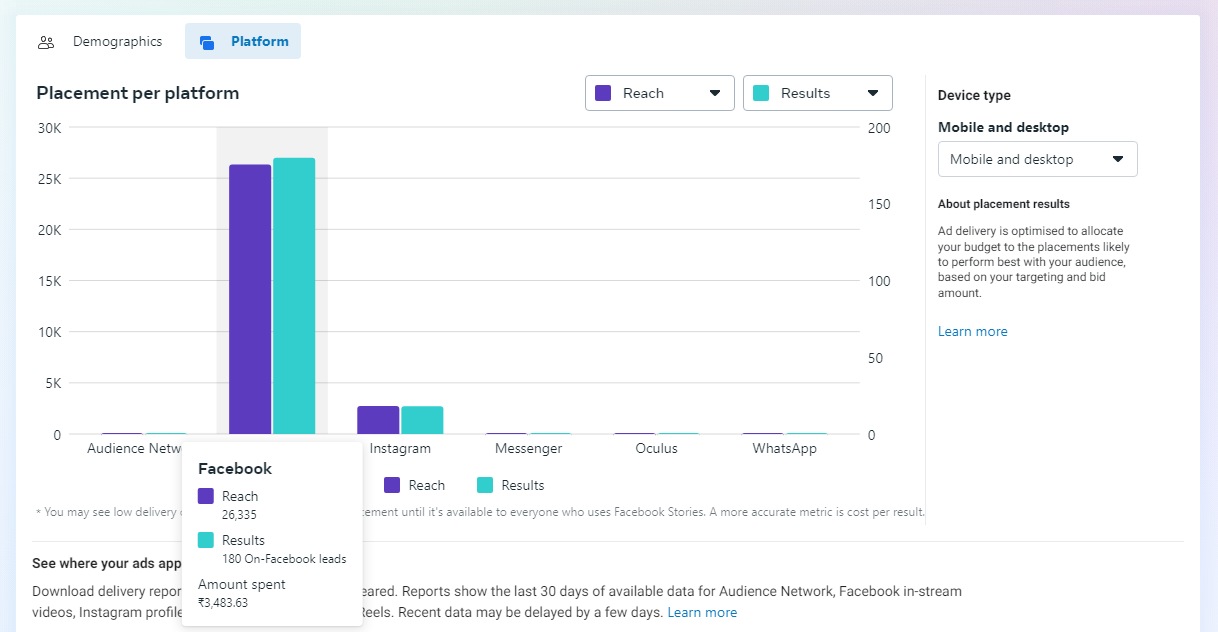1218x632 pixels.
Task: Click Learn more under About placement results
Action: tap(972, 331)
